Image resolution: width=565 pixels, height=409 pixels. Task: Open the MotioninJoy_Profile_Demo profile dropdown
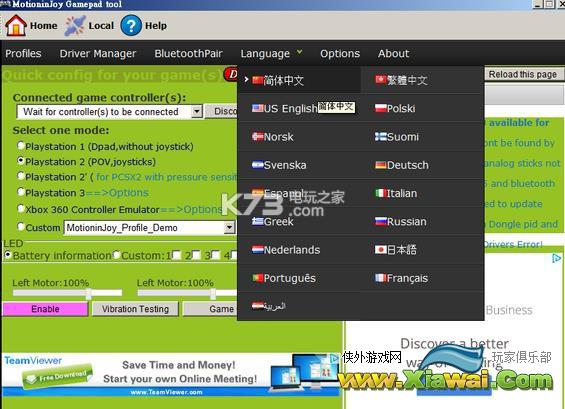tap(229, 227)
